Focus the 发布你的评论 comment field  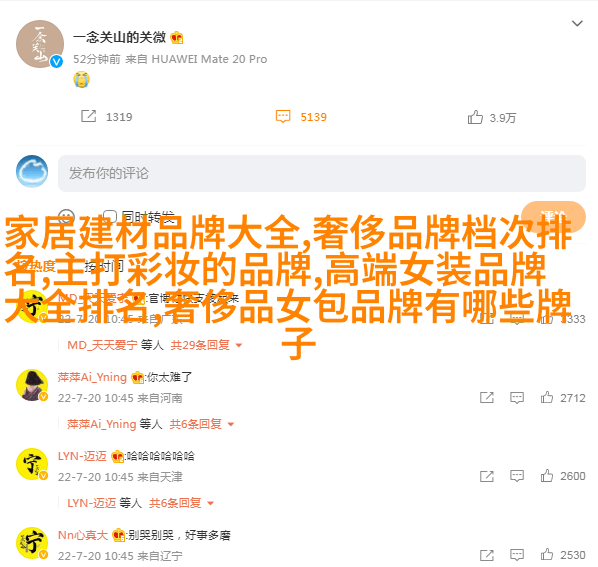322,173
